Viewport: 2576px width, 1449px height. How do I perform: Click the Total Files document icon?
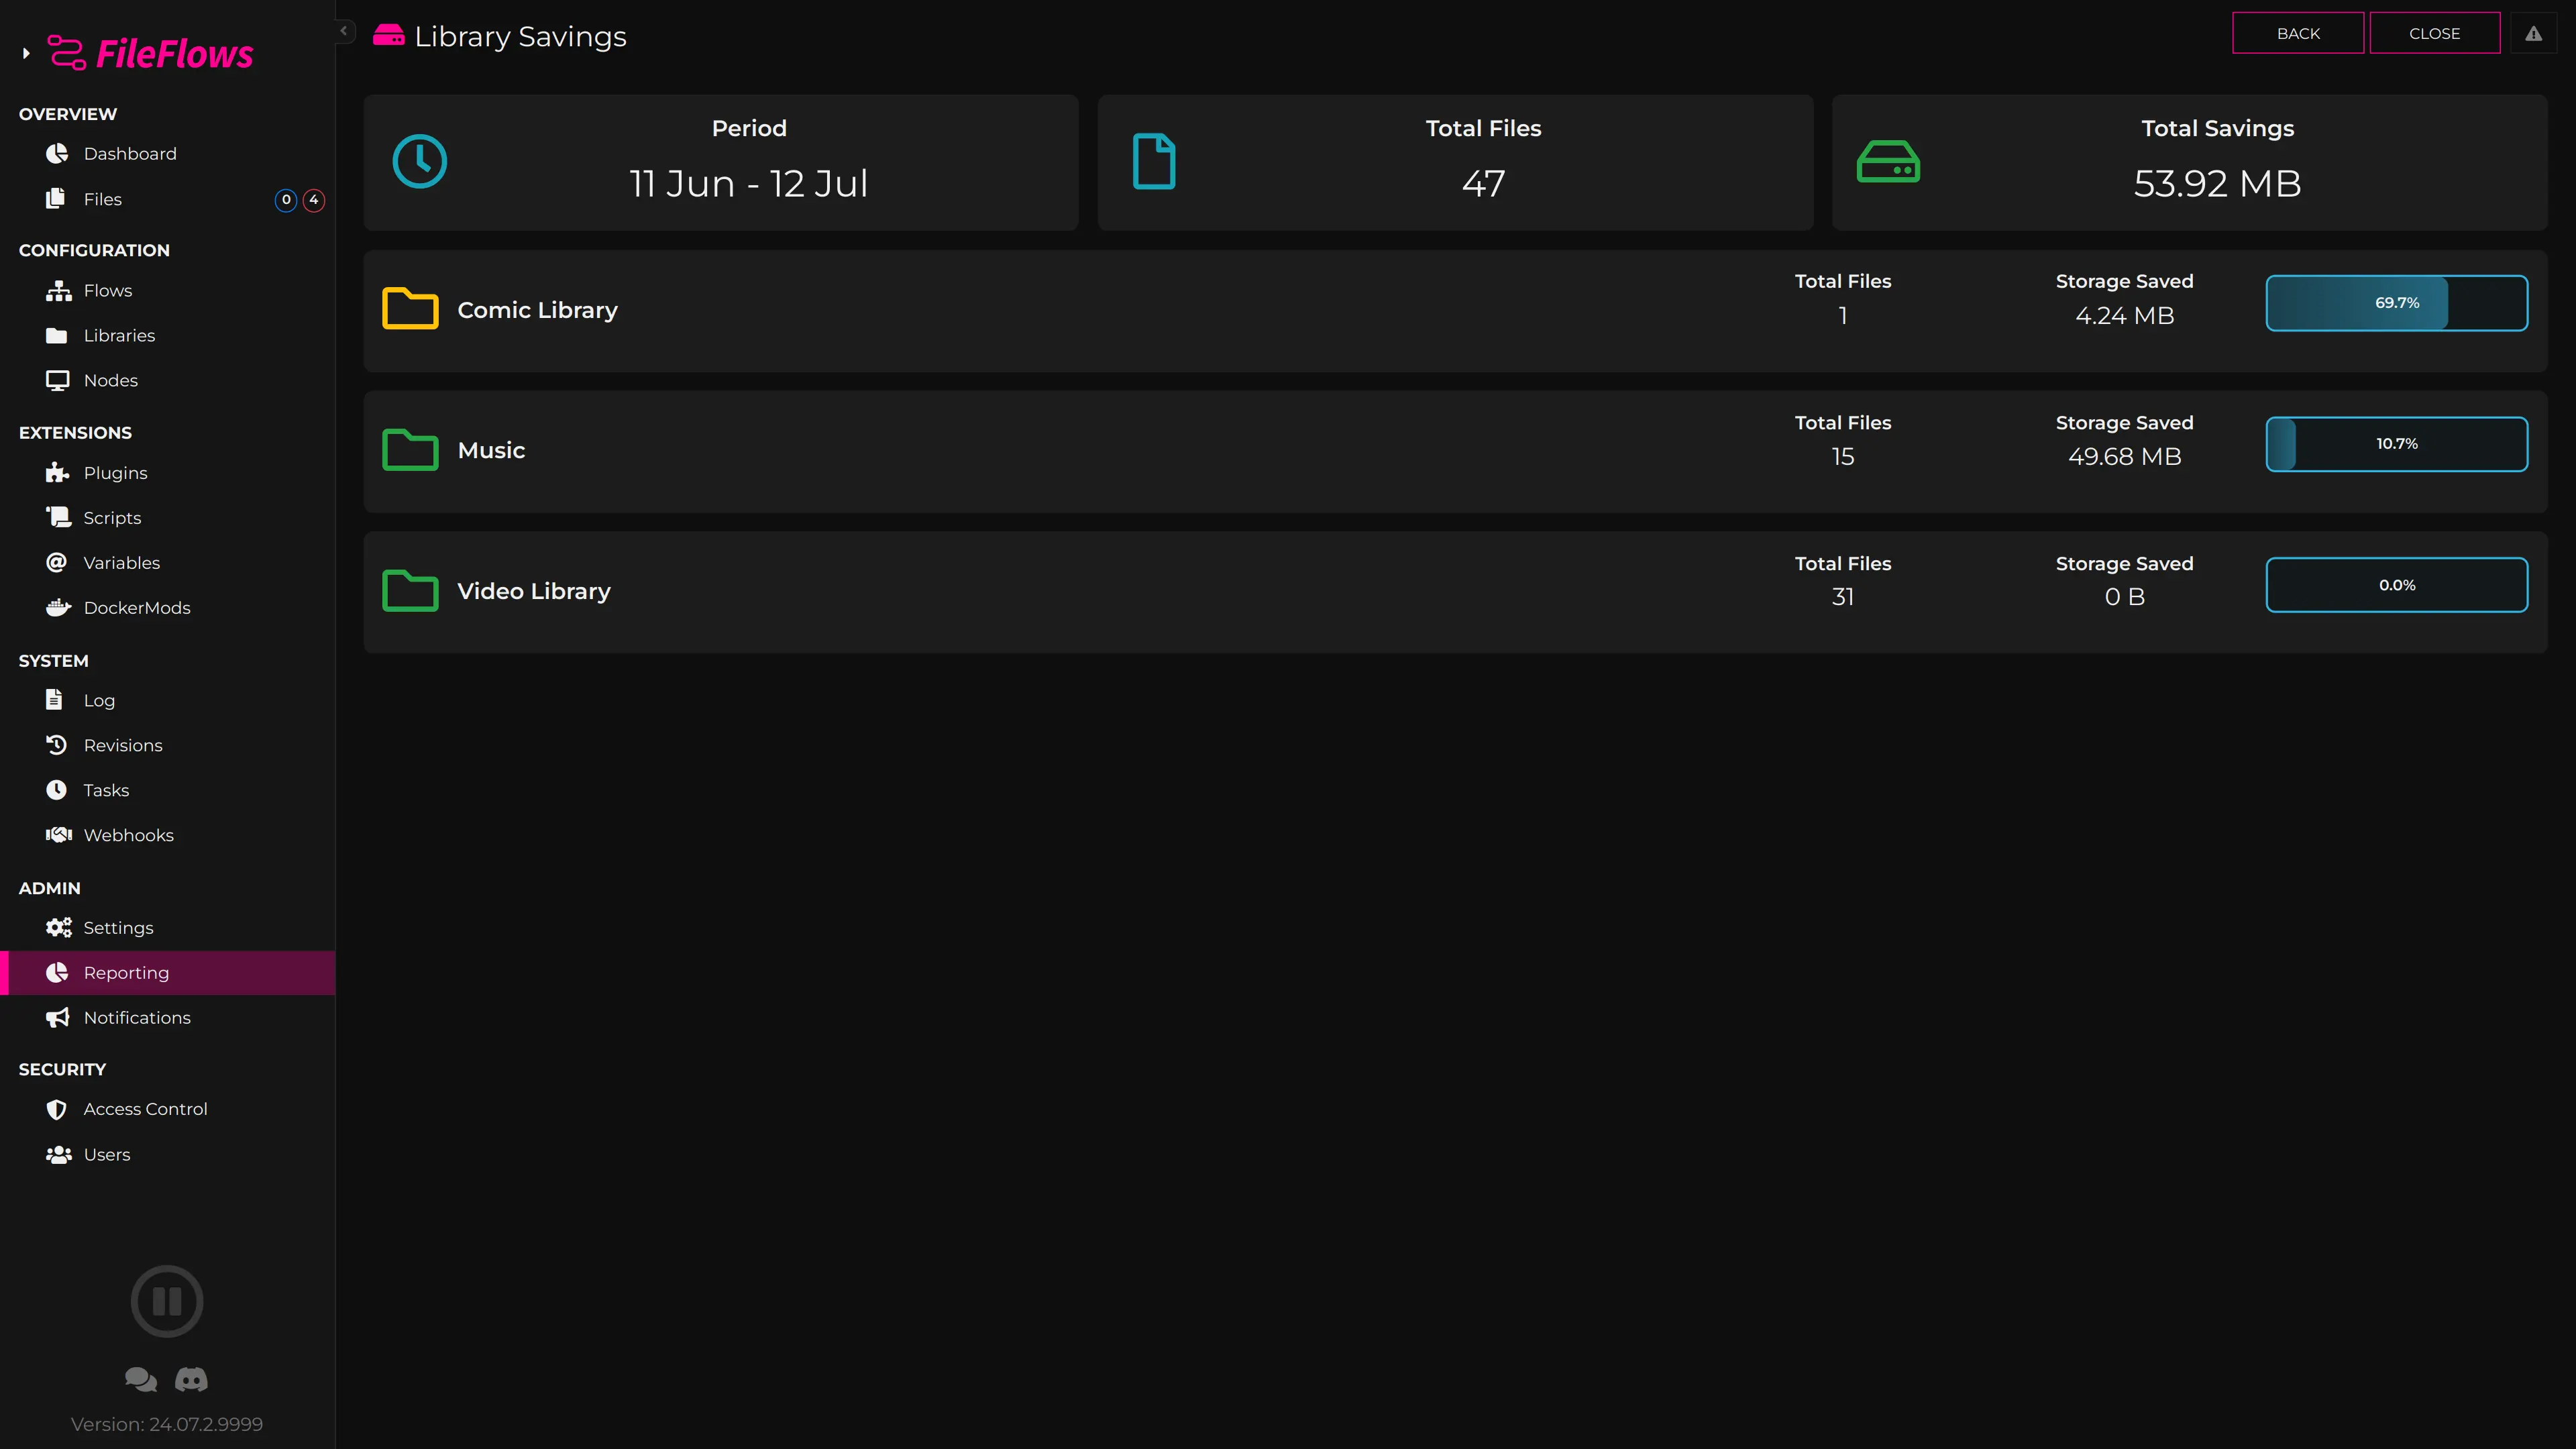[1154, 162]
